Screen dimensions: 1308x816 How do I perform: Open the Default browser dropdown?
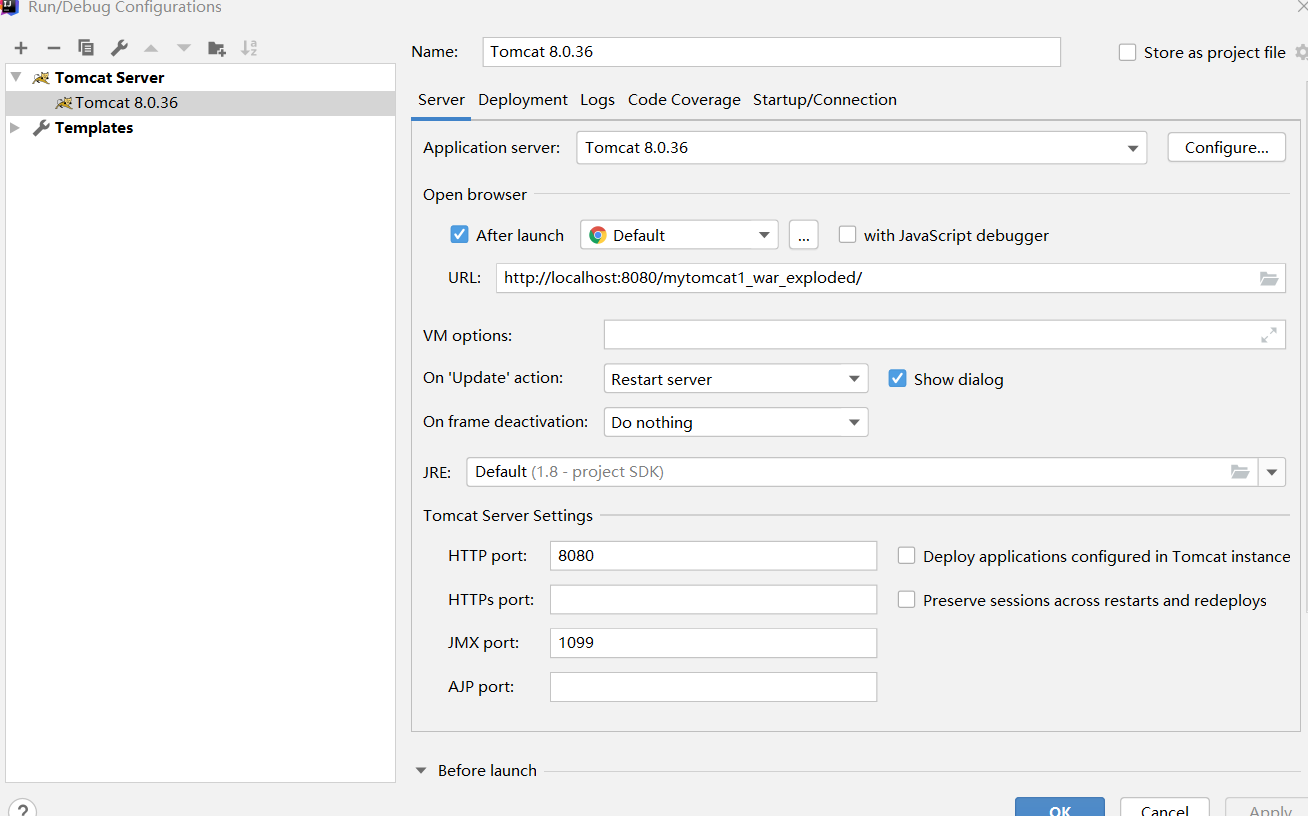[679, 235]
